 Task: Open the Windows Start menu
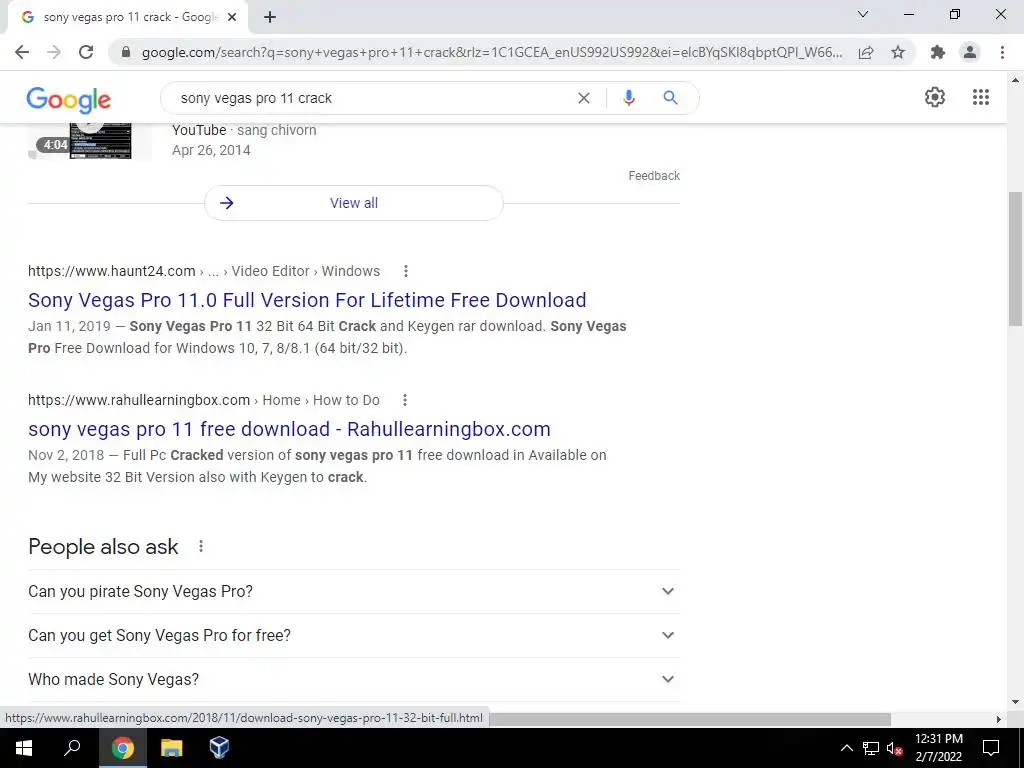[x=24, y=748]
